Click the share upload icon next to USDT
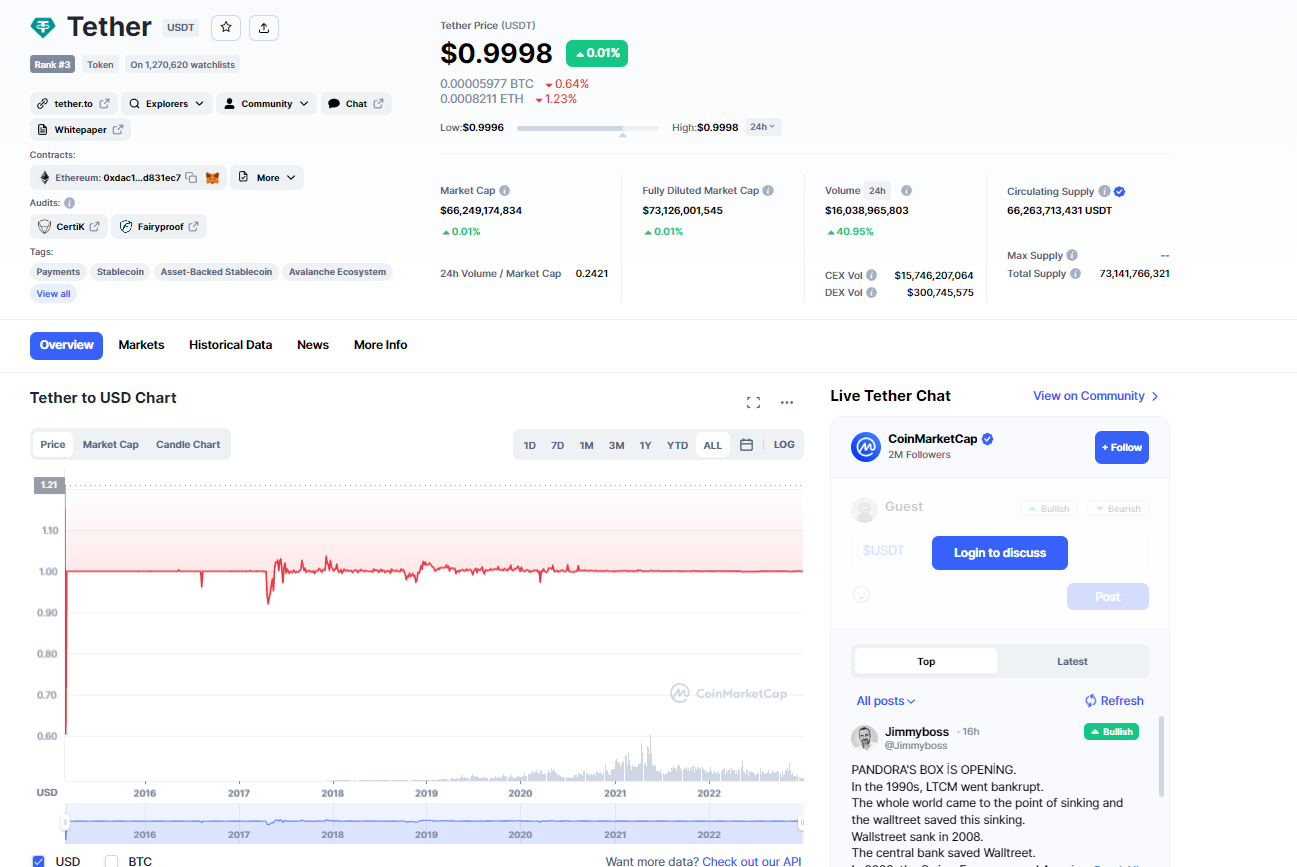Image resolution: width=1297 pixels, height=867 pixels. [x=264, y=28]
